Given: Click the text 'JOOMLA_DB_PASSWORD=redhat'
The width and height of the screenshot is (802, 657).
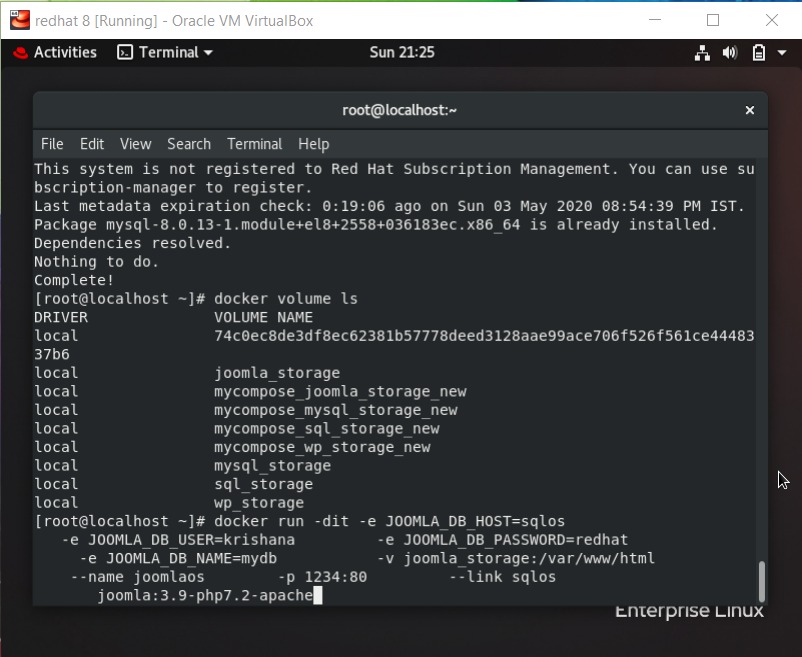Looking at the screenshot, I should coord(516,540).
